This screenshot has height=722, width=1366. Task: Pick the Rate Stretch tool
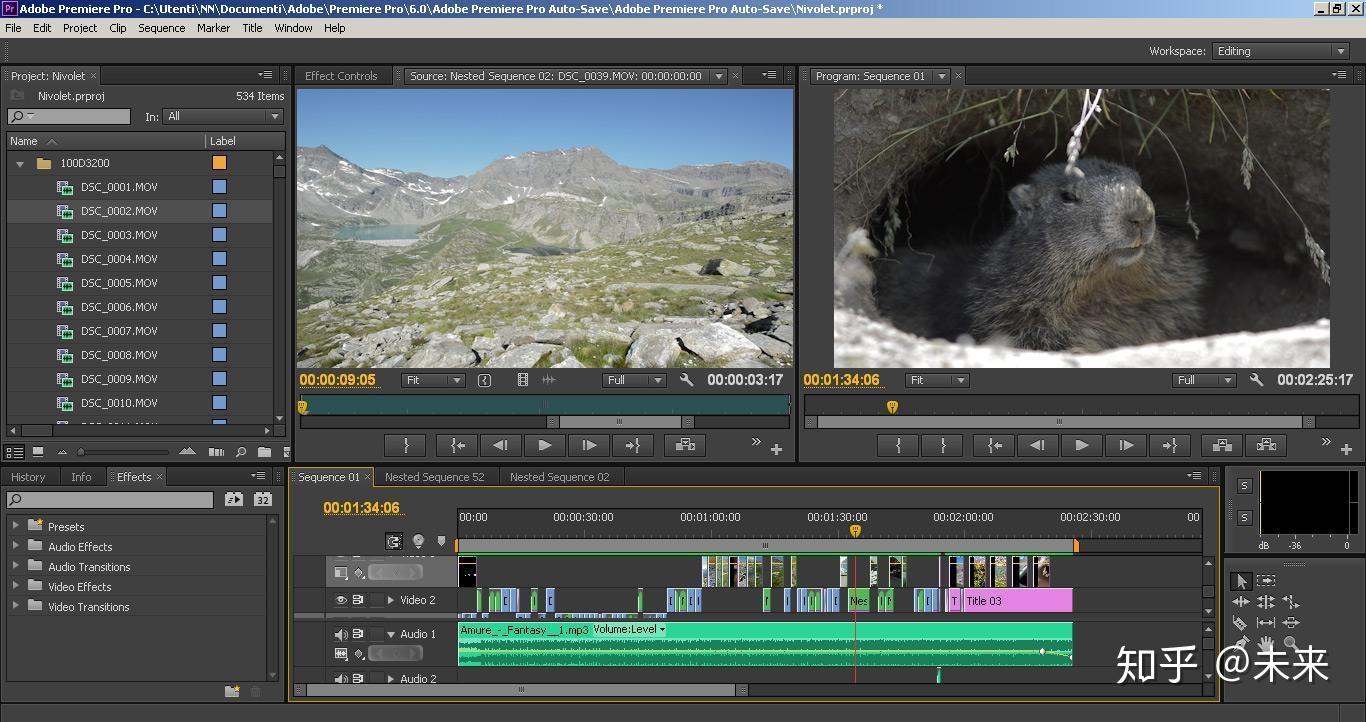[x=1291, y=602]
